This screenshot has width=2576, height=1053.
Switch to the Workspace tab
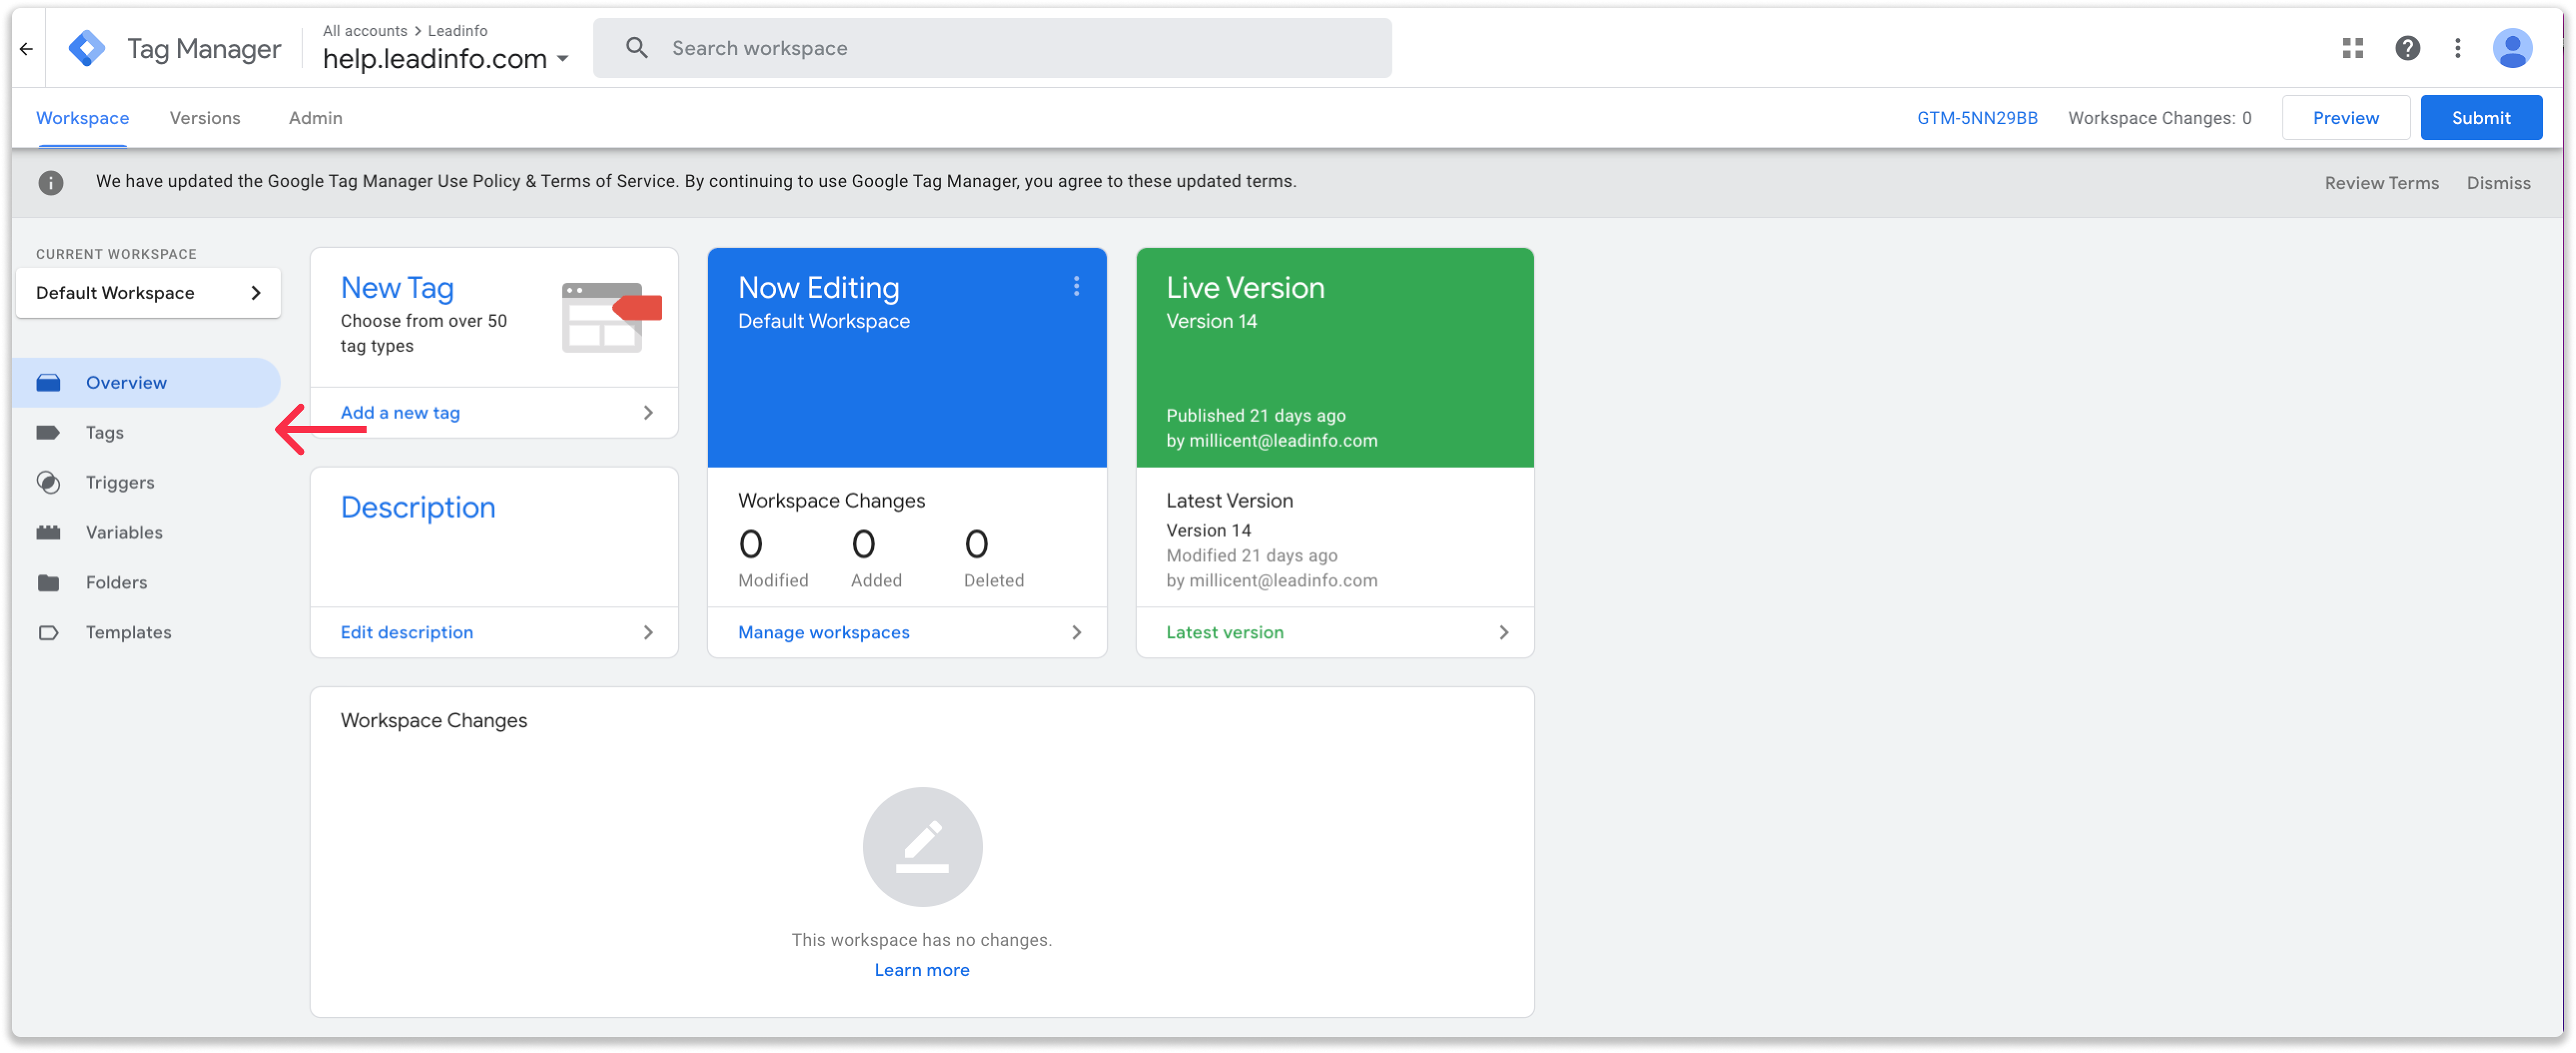82,118
